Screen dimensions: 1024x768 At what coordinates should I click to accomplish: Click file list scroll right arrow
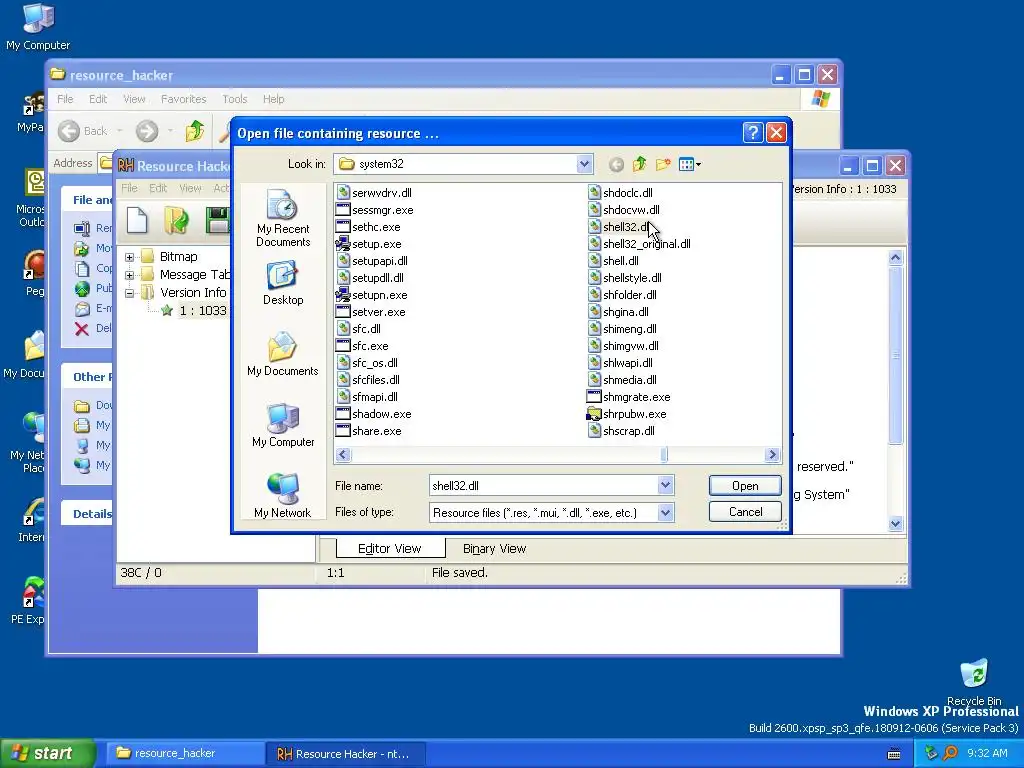[773, 455]
